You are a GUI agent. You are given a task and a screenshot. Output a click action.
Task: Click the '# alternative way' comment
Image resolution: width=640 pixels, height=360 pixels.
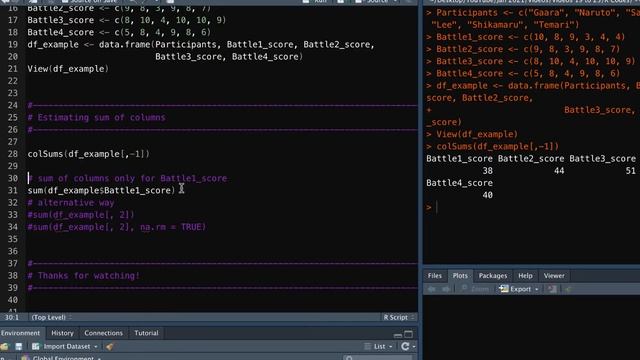tap(71, 202)
